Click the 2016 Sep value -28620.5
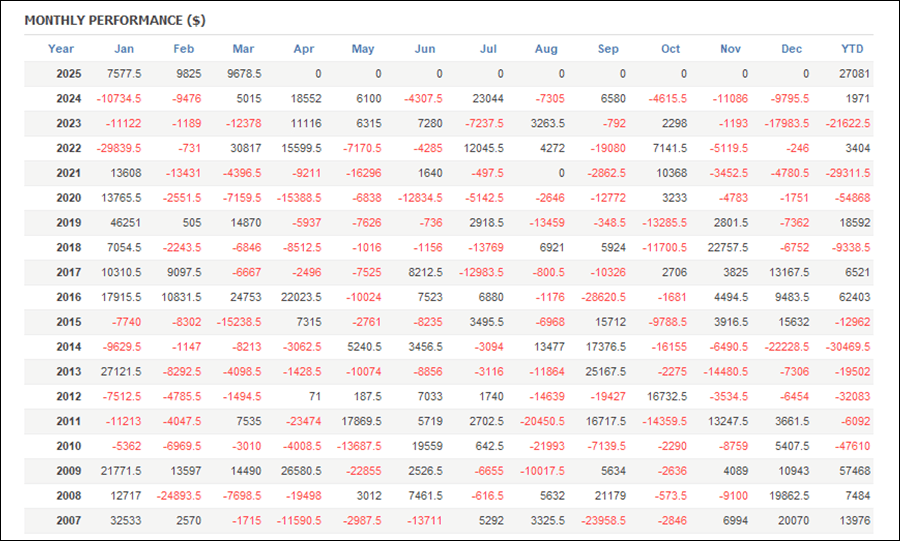 pos(603,297)
